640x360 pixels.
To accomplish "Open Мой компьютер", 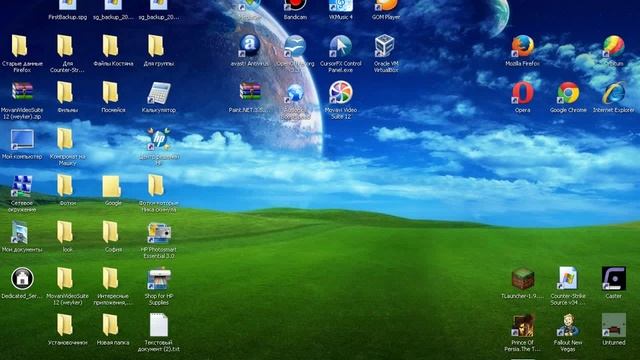I will click(x=22, y=139).
